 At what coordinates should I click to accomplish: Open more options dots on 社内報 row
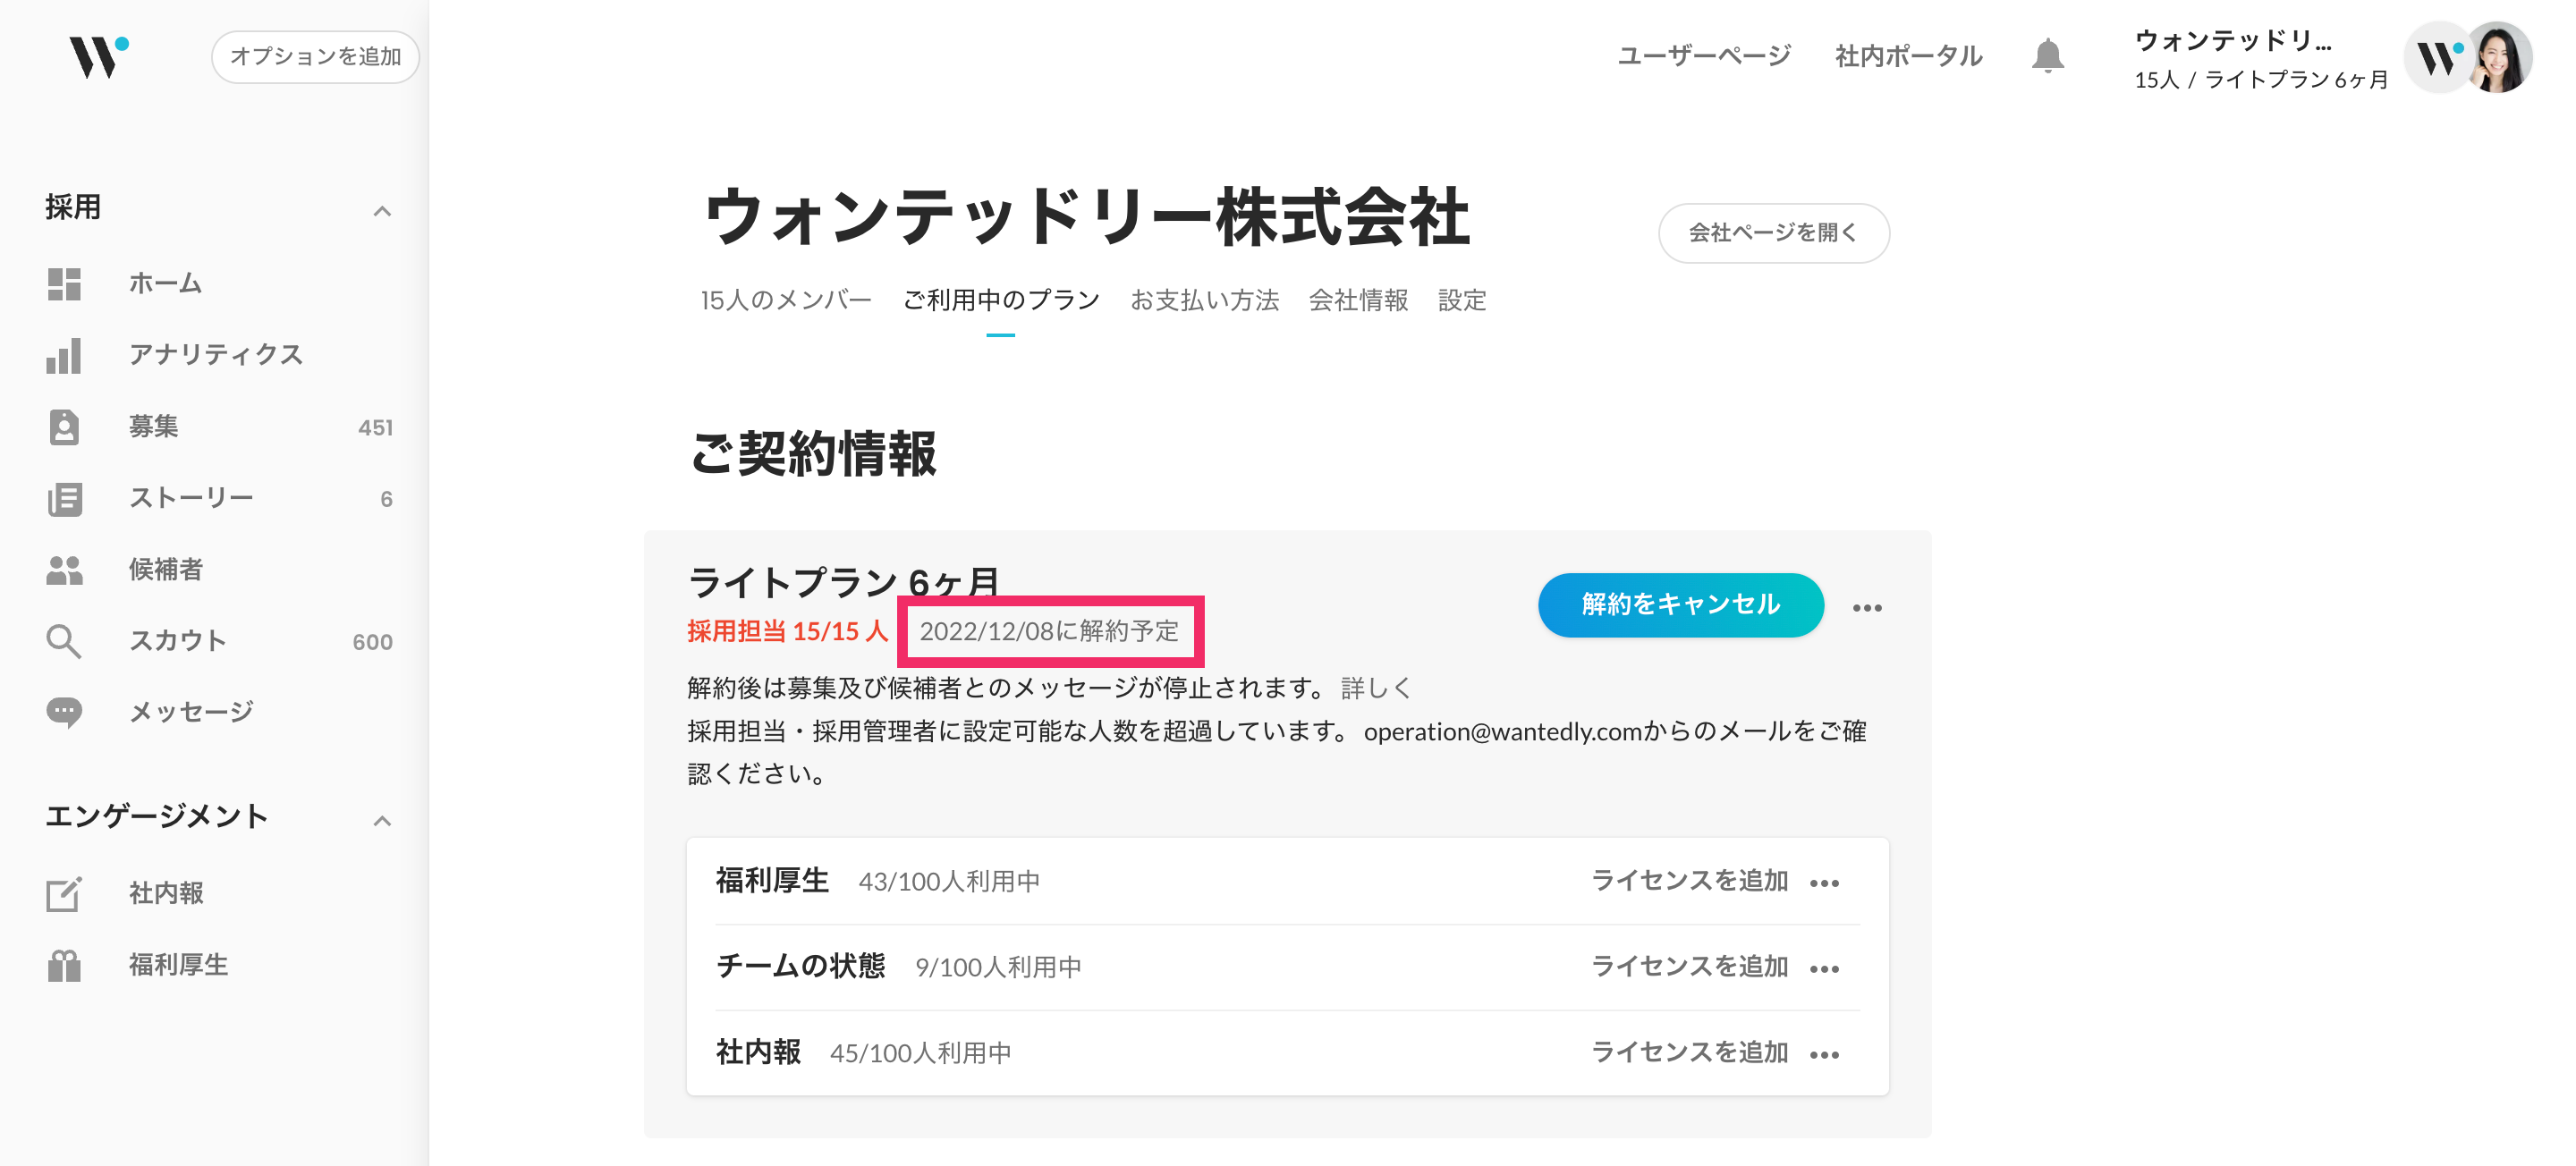(x=1824, y=1055)
